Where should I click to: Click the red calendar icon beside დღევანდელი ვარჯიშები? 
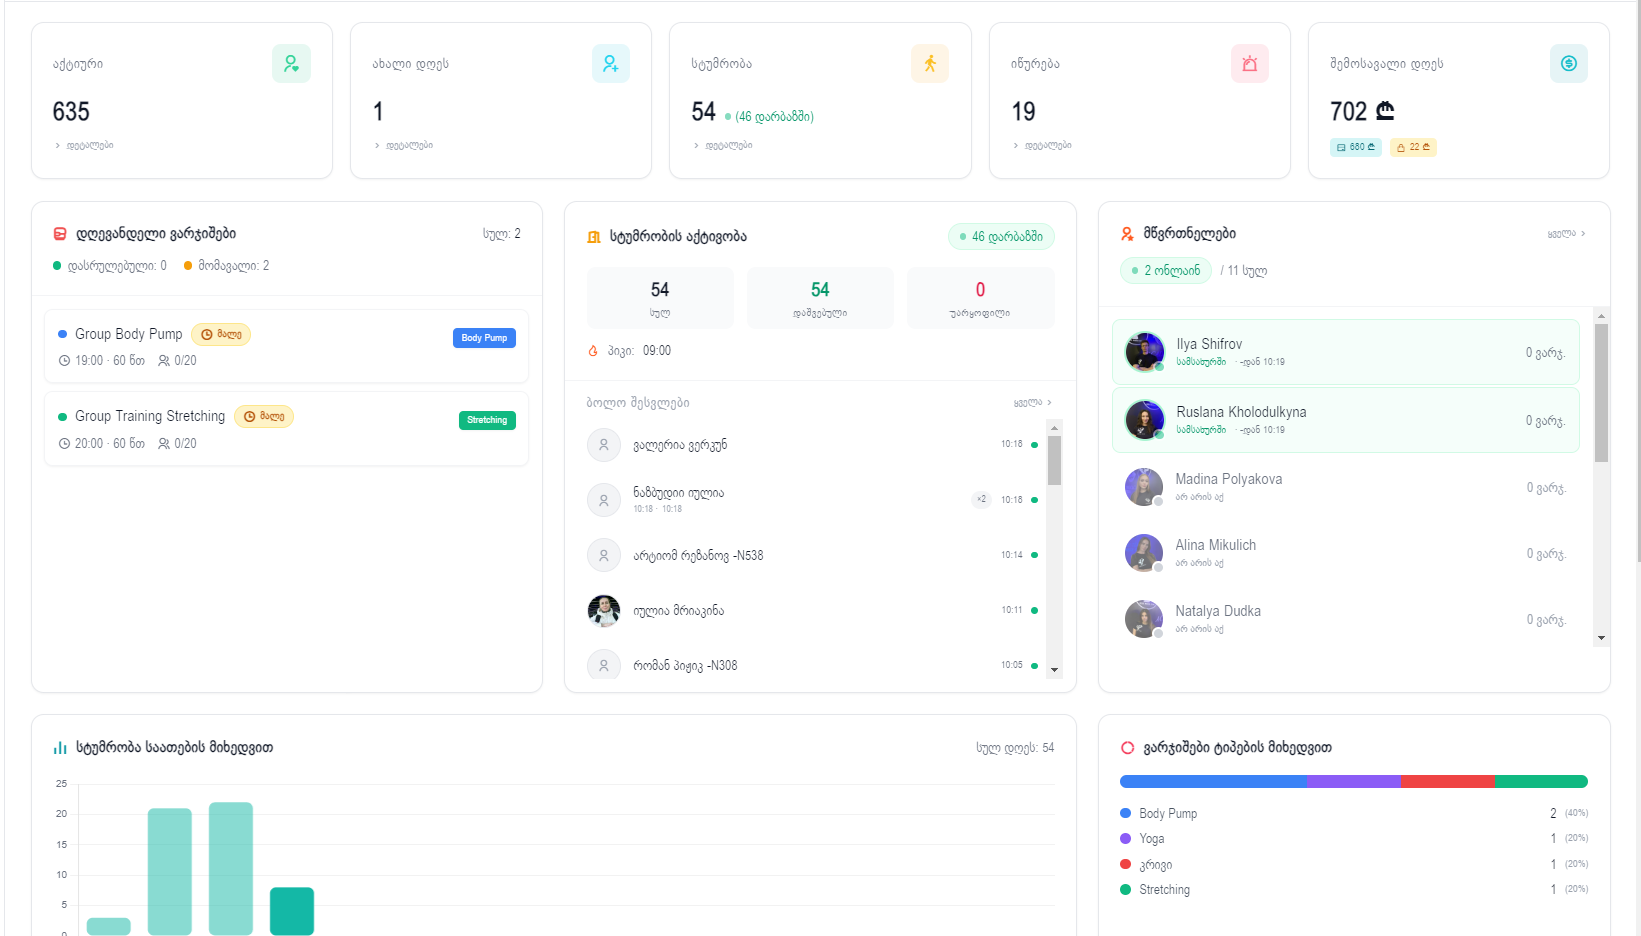pyautogui.click(x=60, y=234)
